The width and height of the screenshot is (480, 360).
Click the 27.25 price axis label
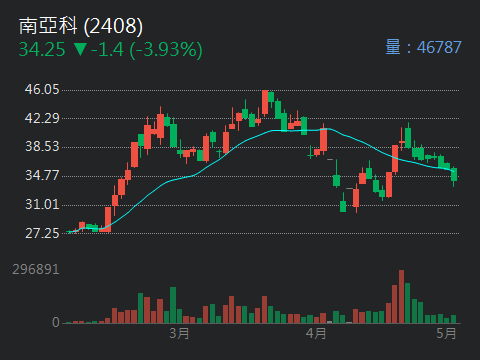[x=42, y=233]
